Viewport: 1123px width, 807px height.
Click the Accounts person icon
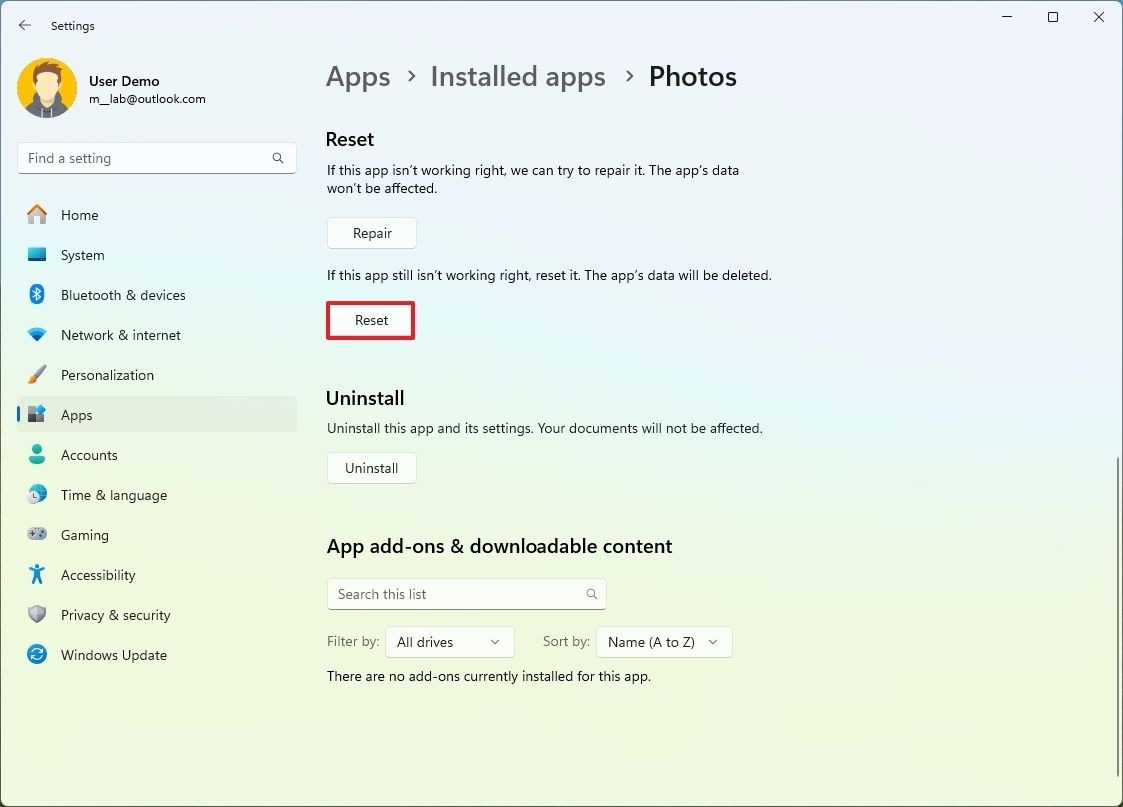tap(37, 454)
